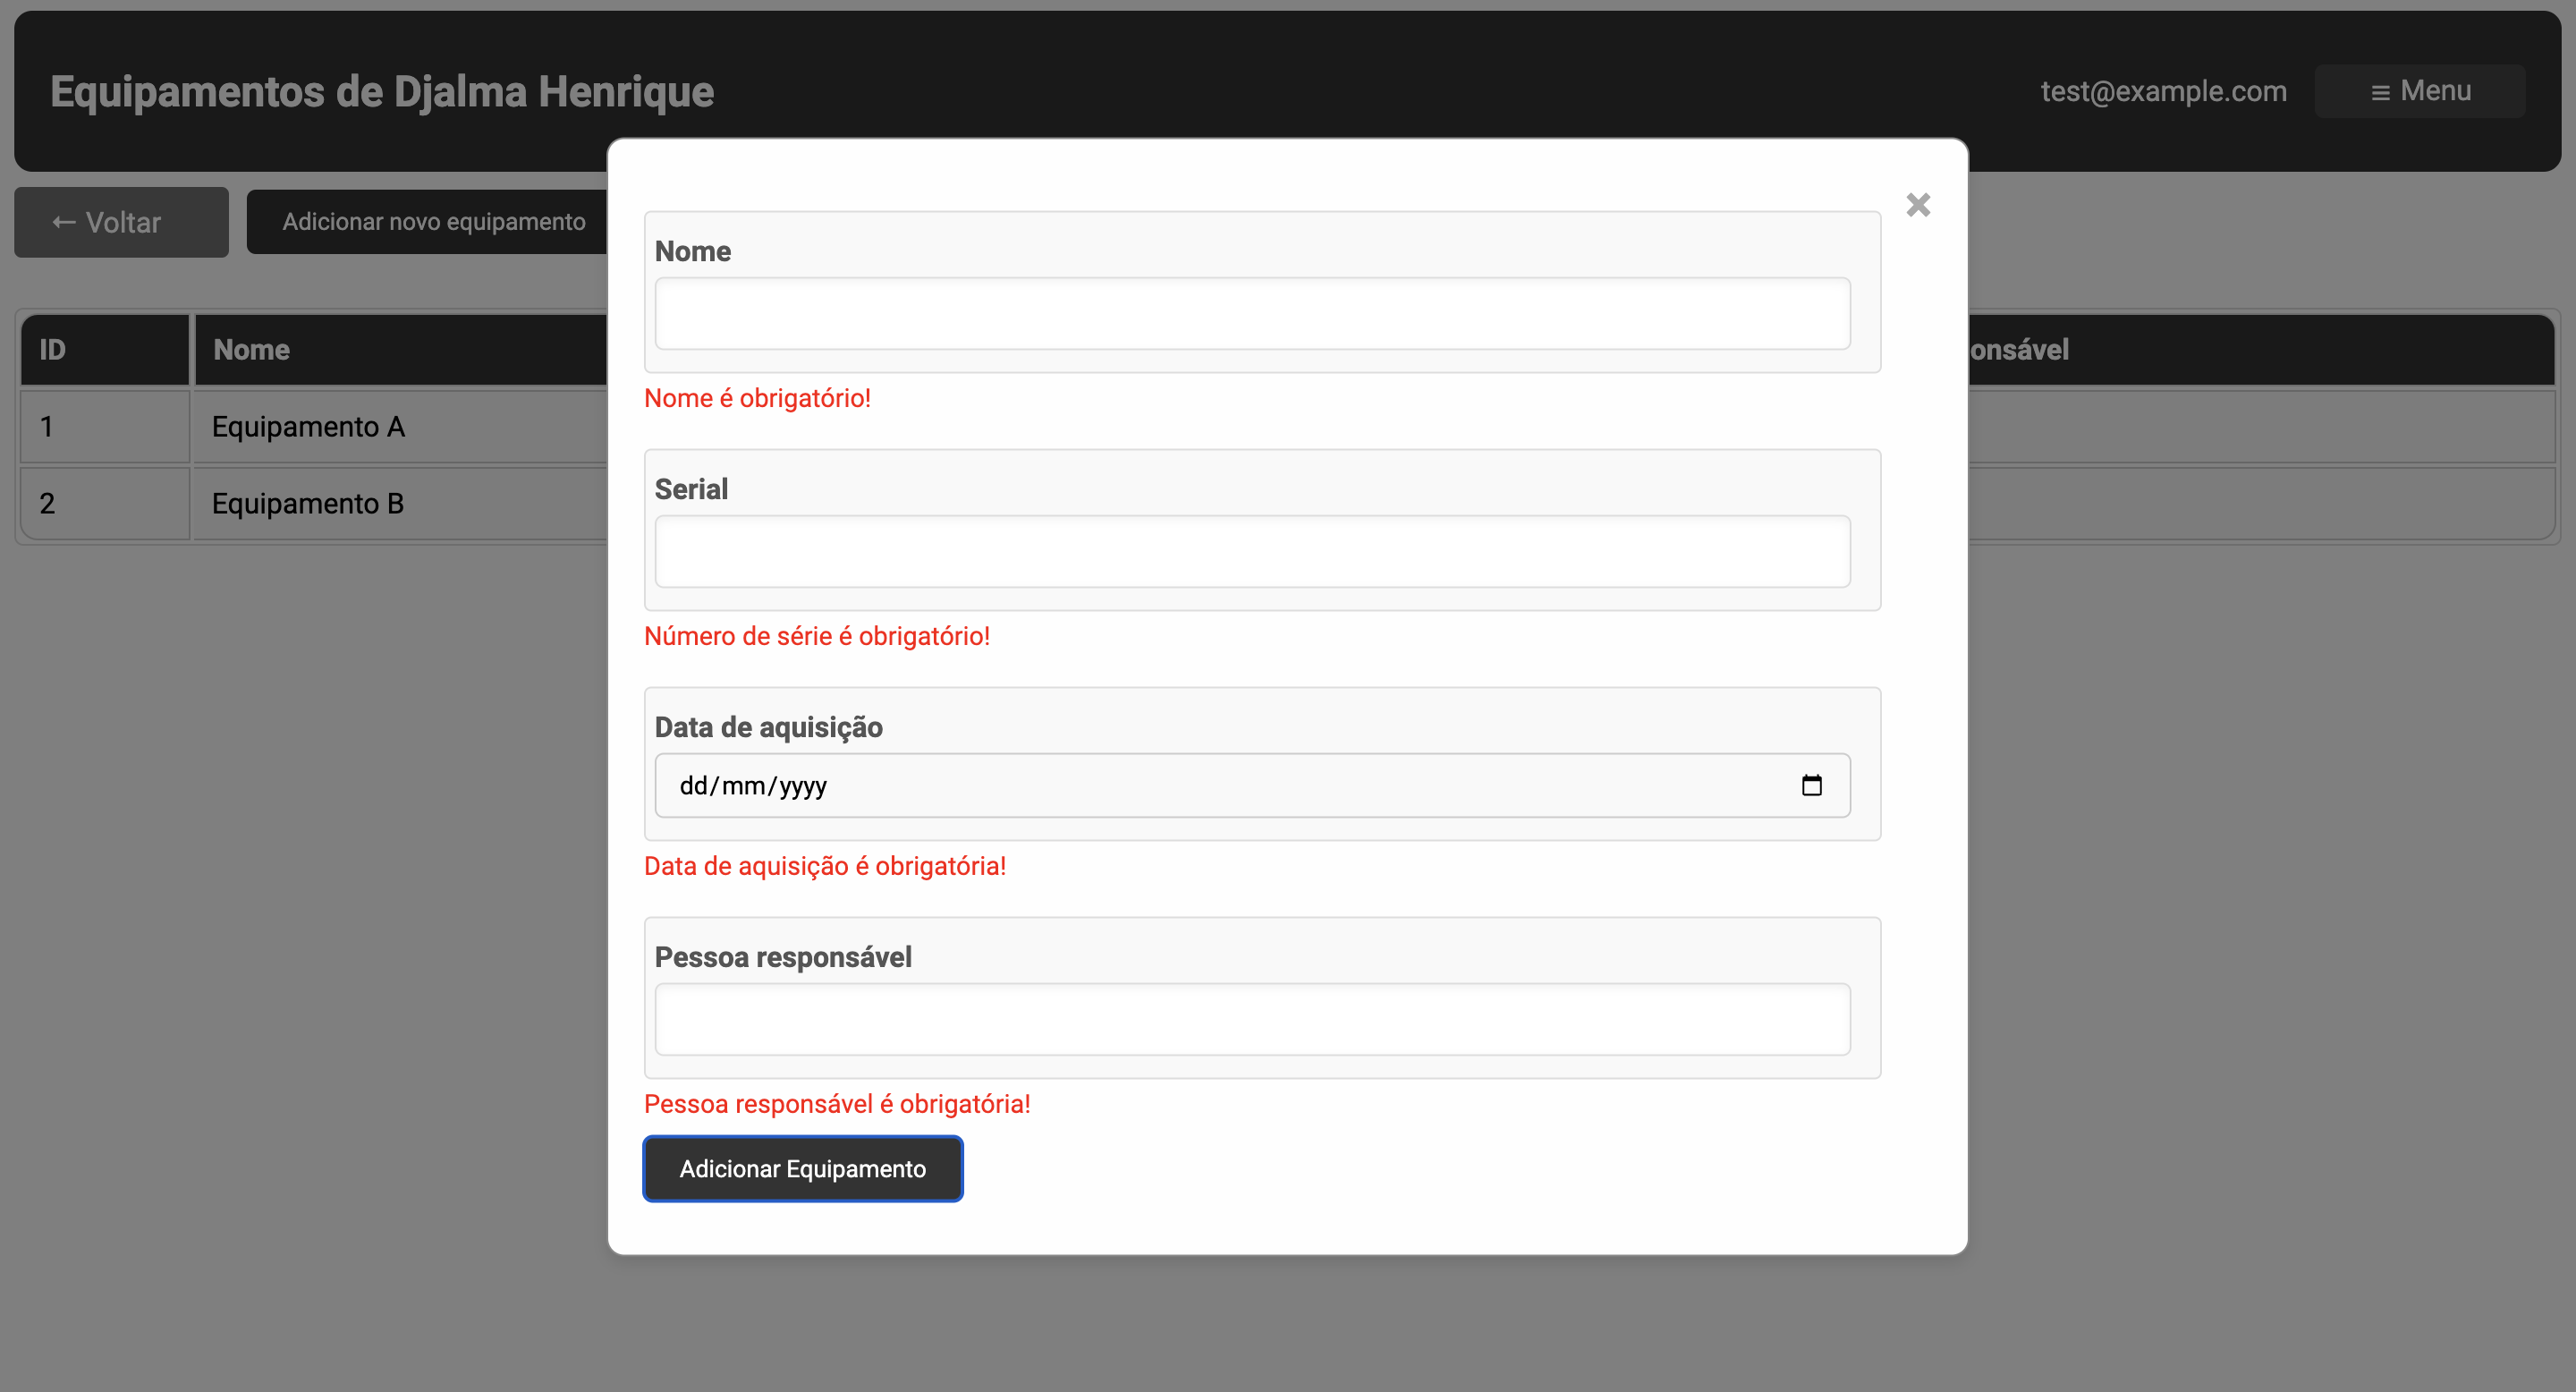
Task: Click the Nome column header
Action: tap(252, 349)
